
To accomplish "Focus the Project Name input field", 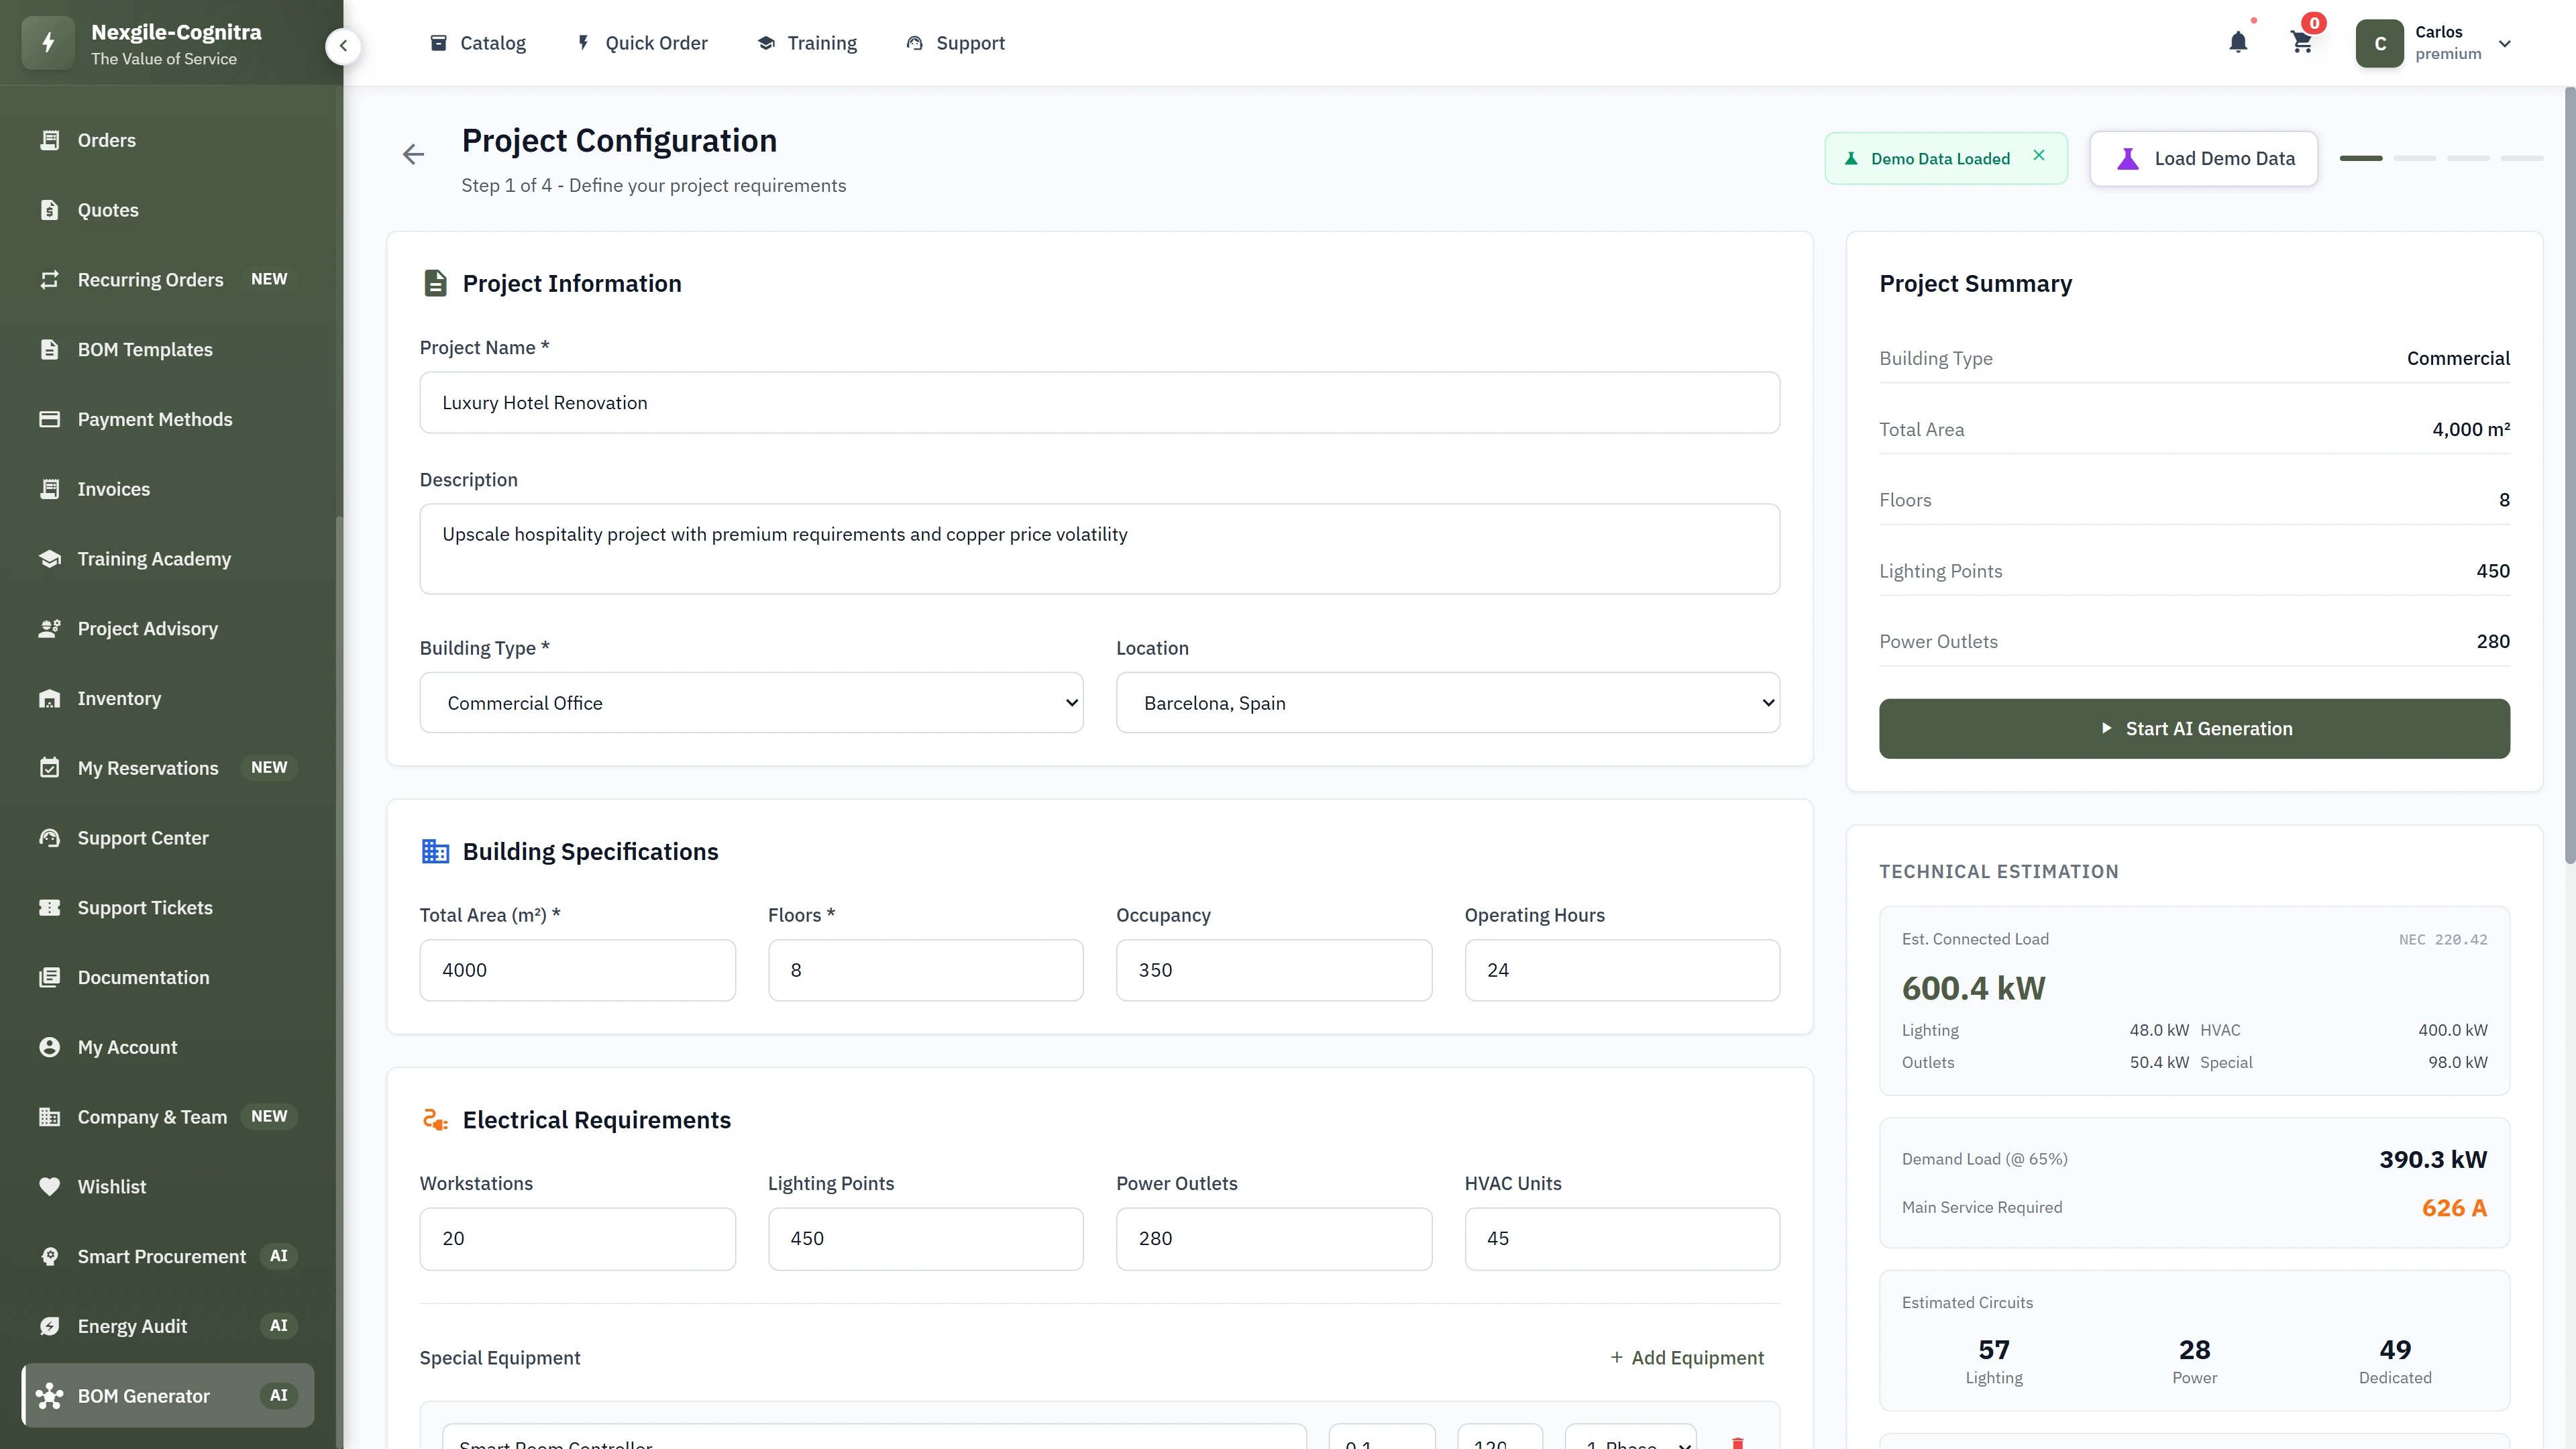I will [x=1099, y=403].
